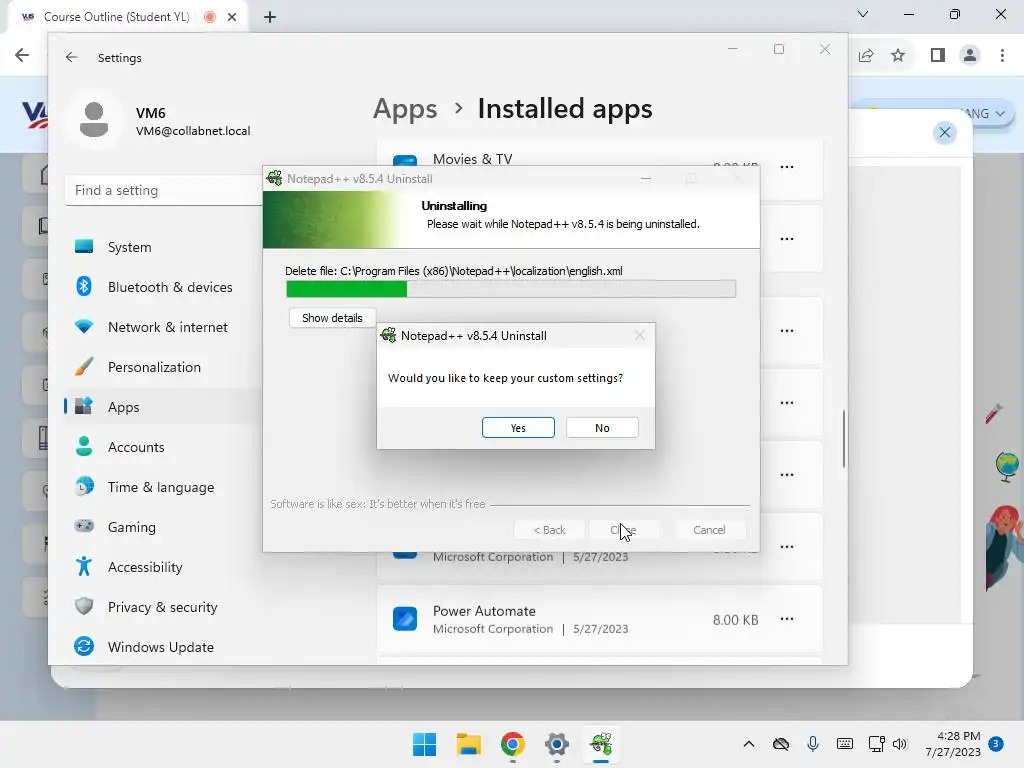Select Apps in Settings sidebar

[x=163, y=407]
